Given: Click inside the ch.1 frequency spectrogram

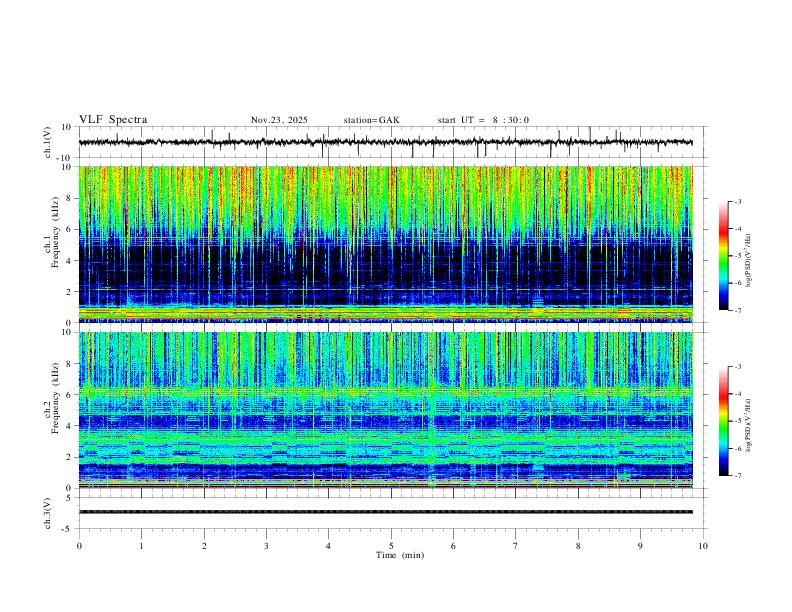Looking at the screenshot, I should [386, 244].
